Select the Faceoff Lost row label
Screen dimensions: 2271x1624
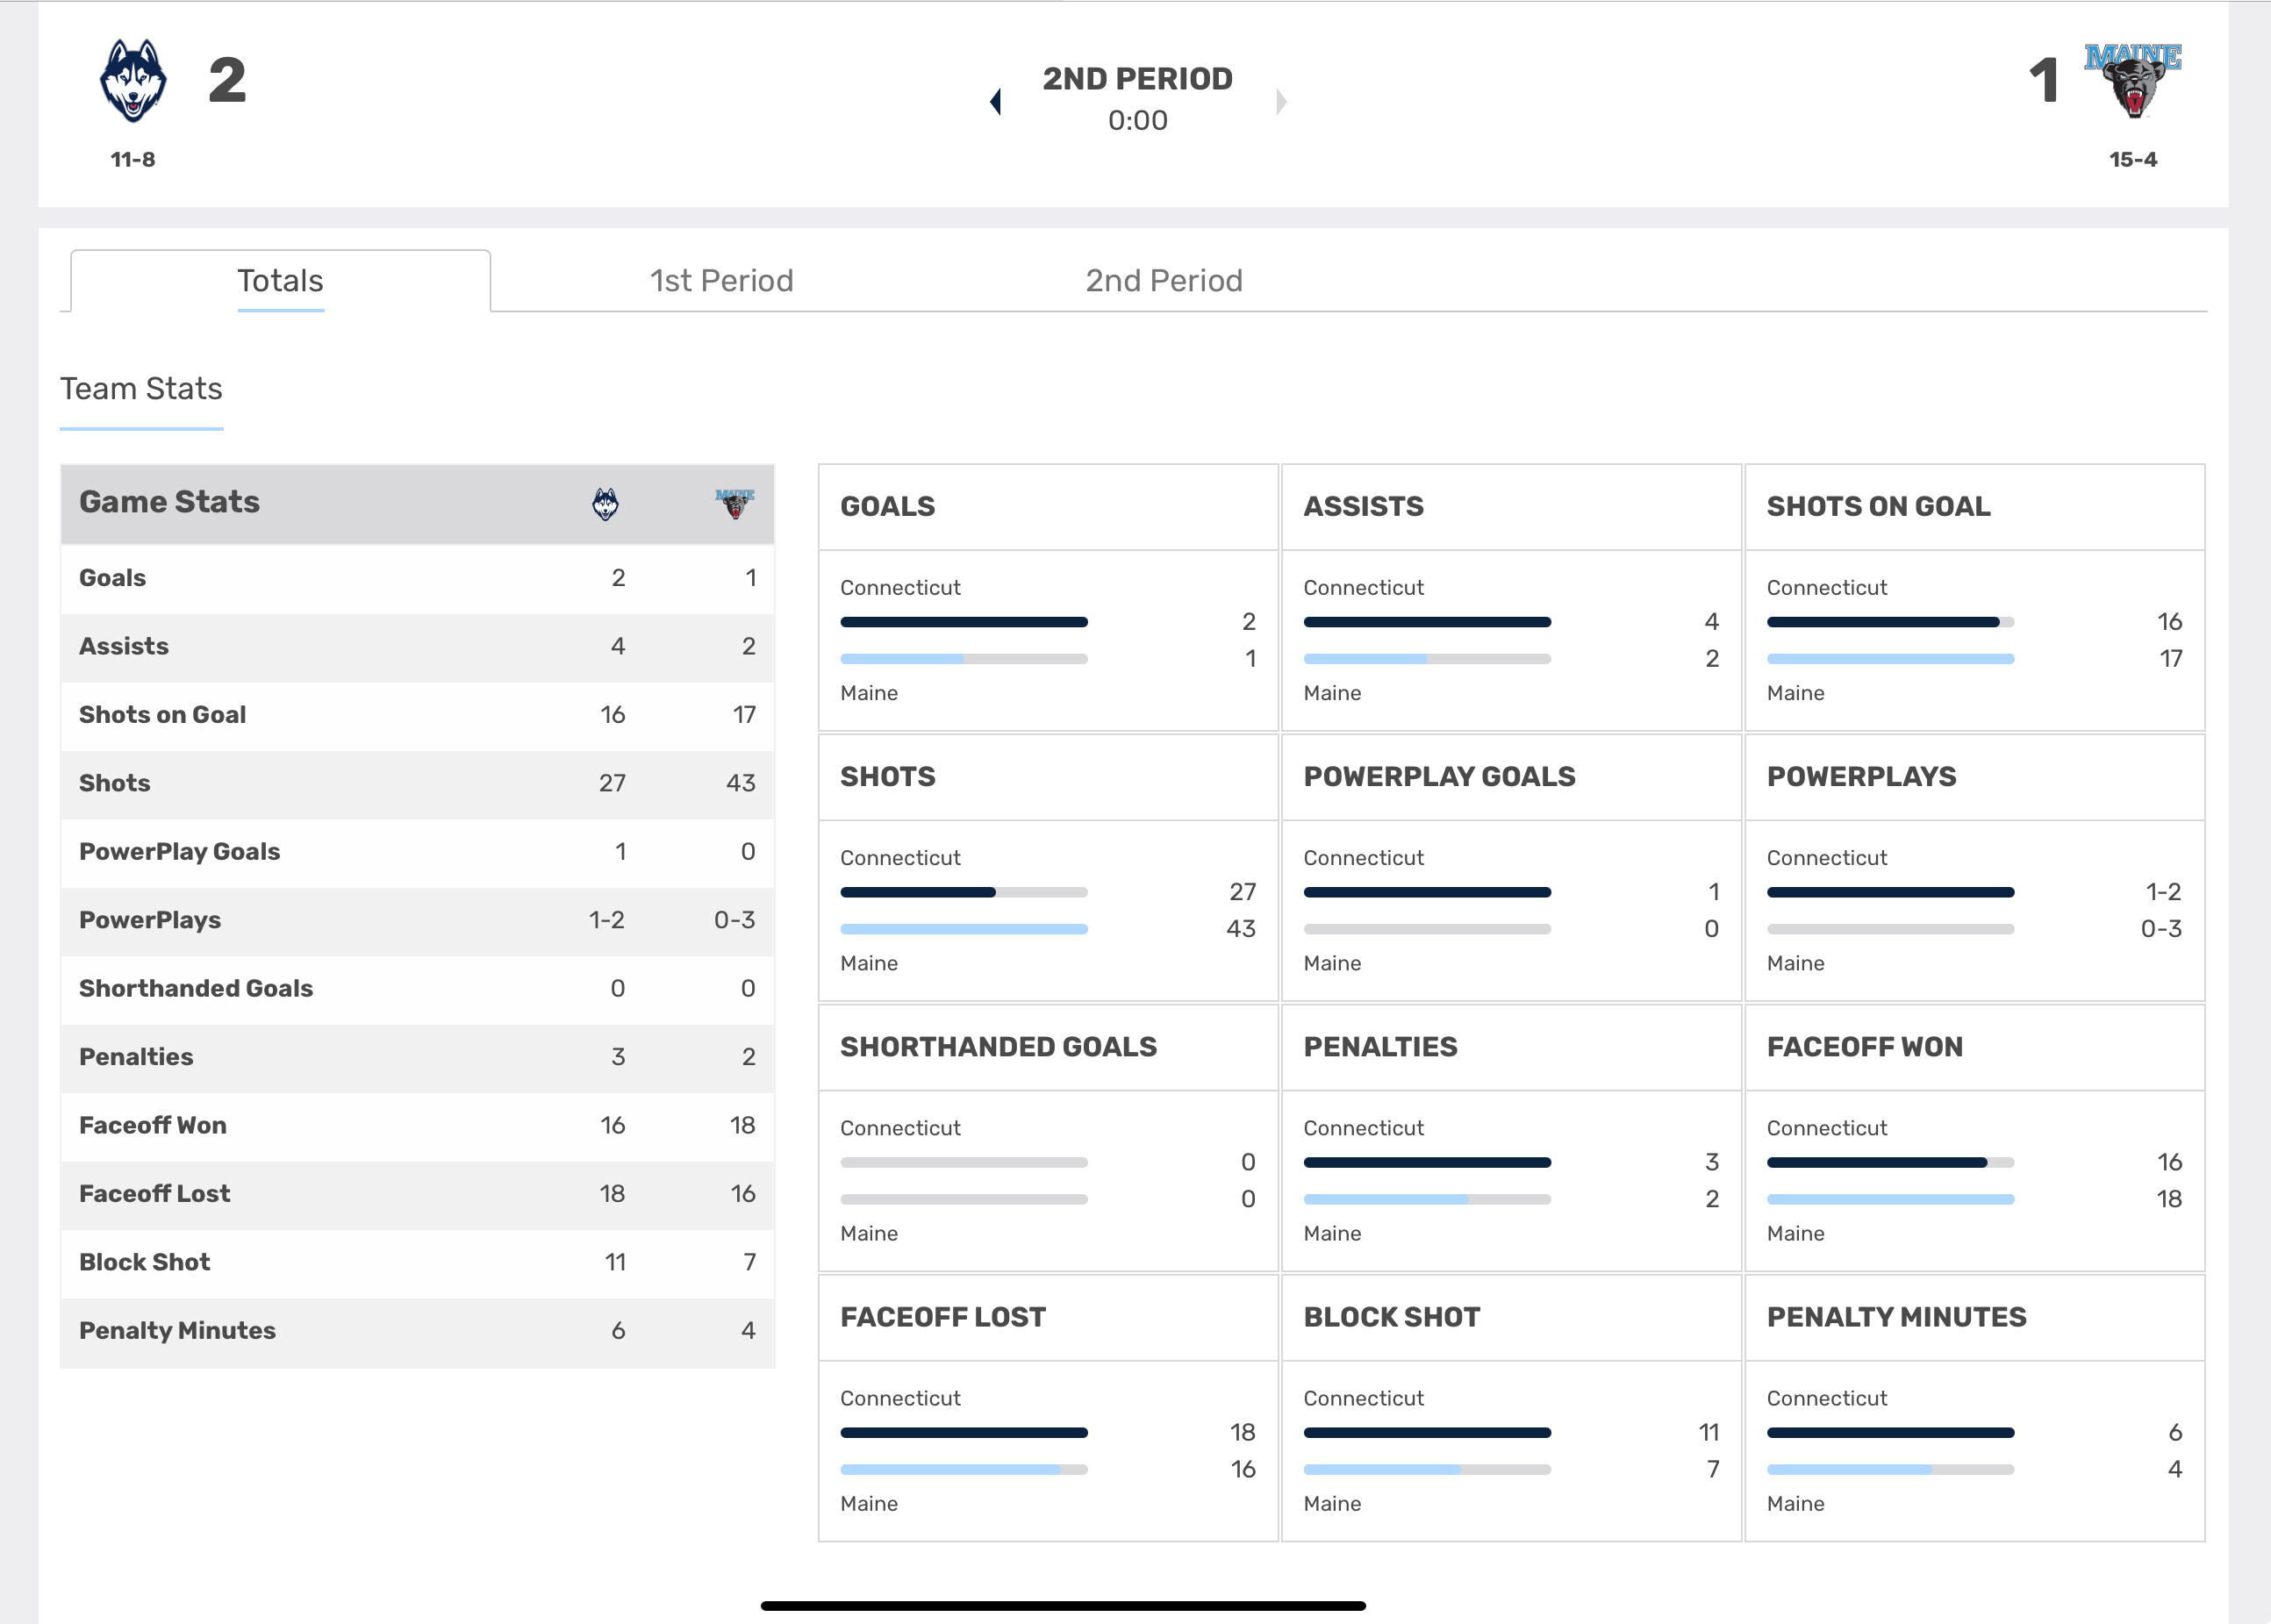click(154, 1194)
